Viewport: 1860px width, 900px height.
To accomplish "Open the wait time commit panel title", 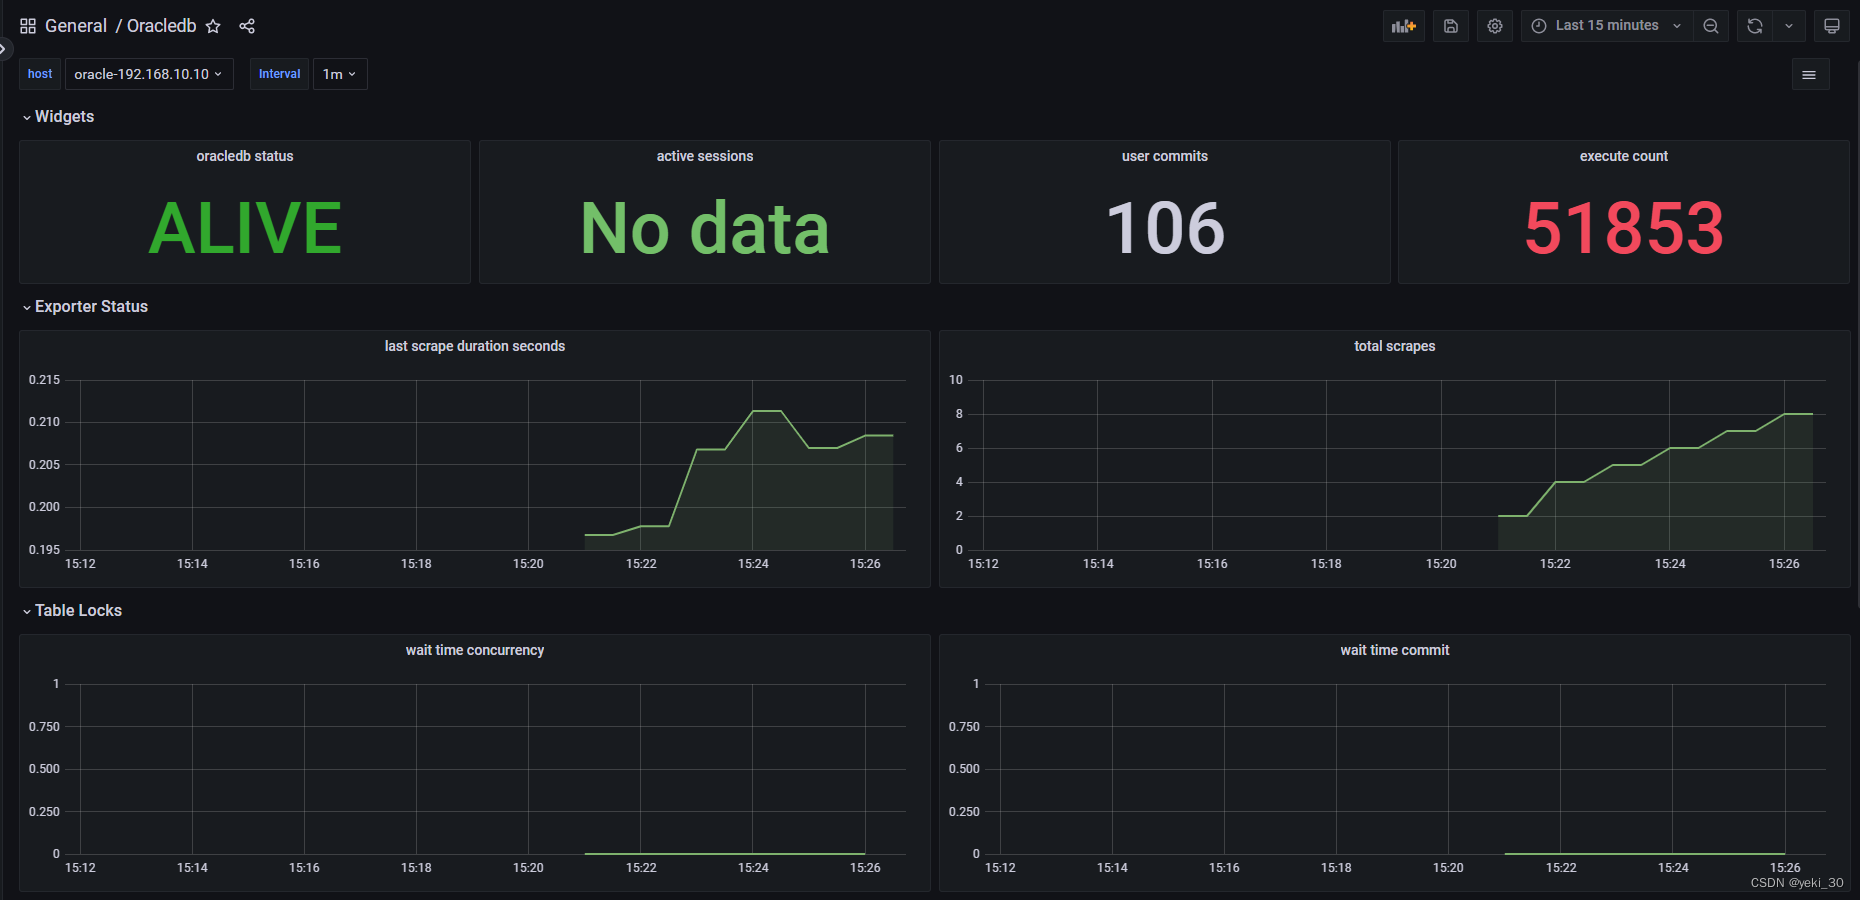I will pyautogui.click(x=1395, y=650).
